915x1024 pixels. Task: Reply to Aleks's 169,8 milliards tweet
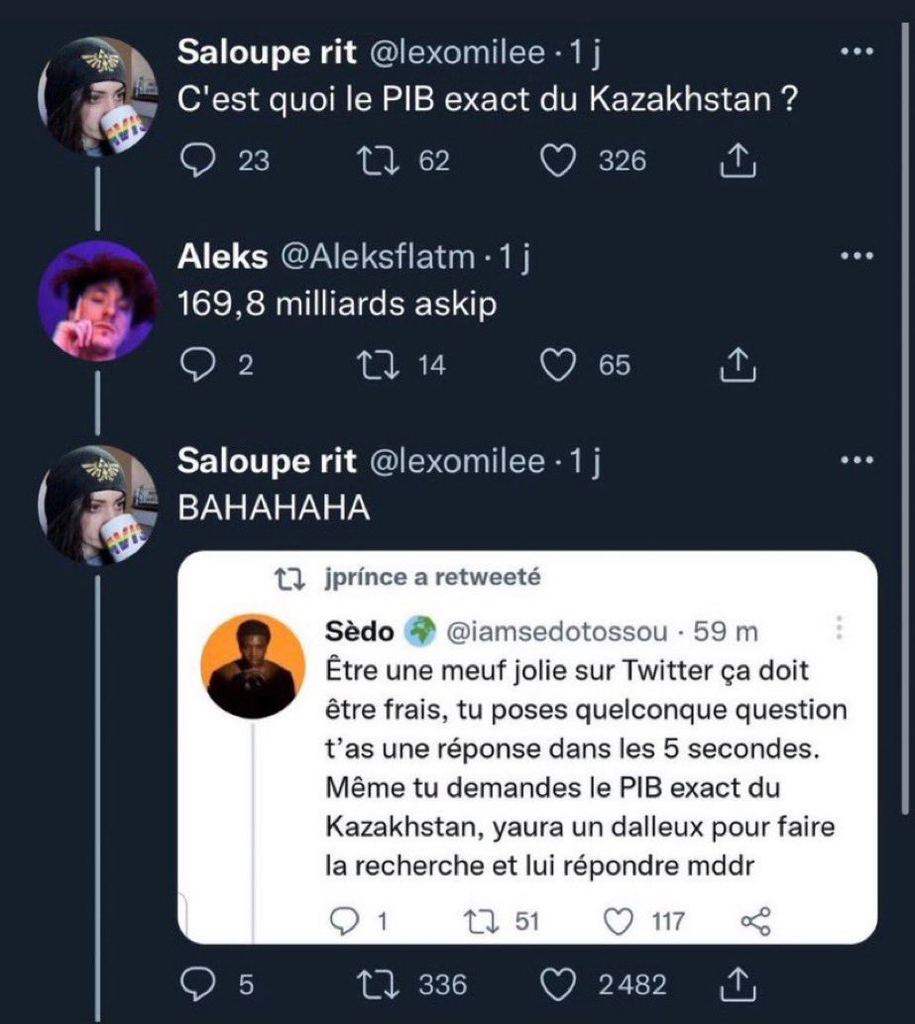(195, 366)
